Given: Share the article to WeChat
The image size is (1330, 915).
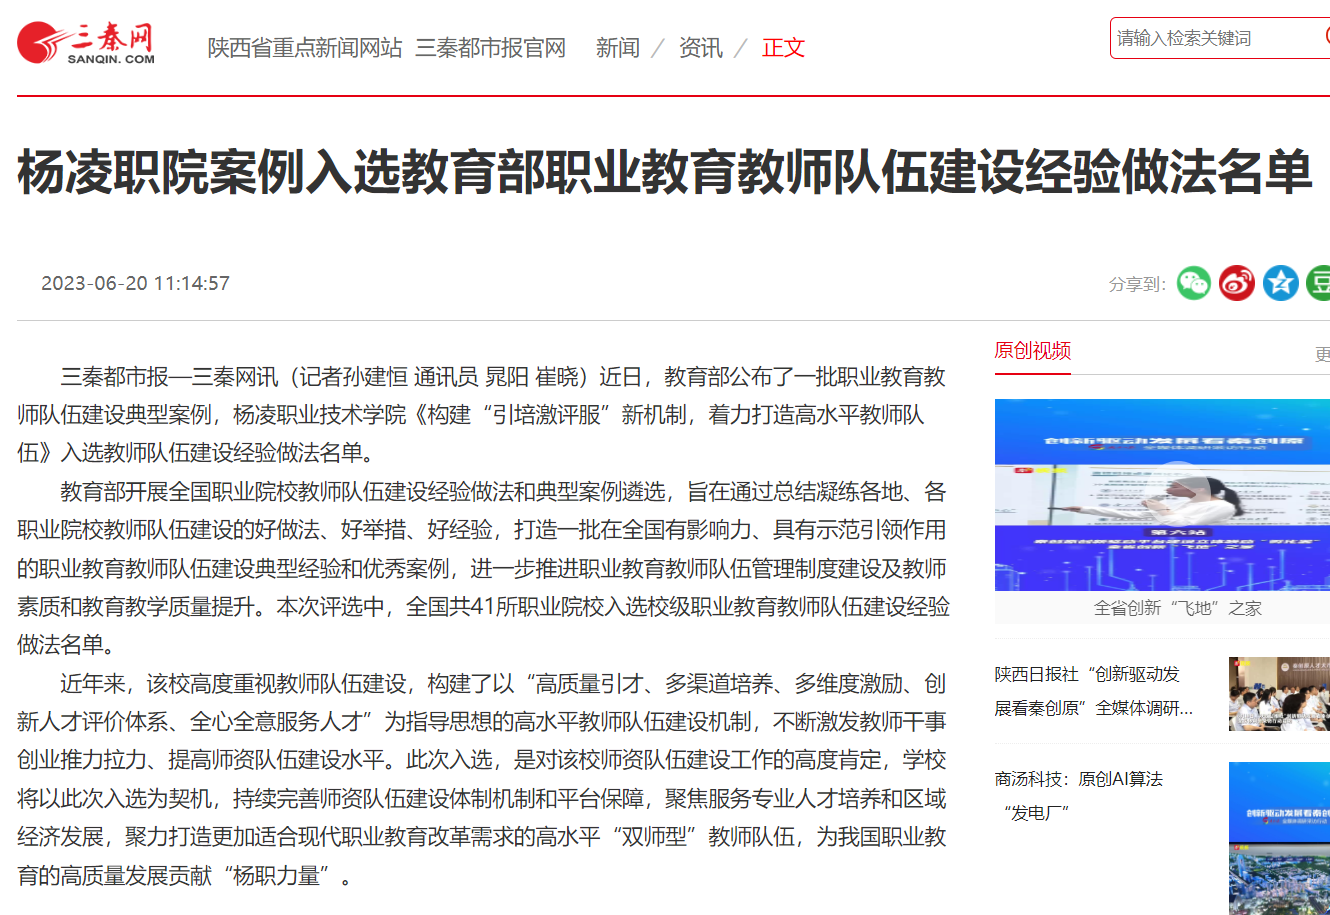Looking at the screenshot, I should pos(1193,283).
